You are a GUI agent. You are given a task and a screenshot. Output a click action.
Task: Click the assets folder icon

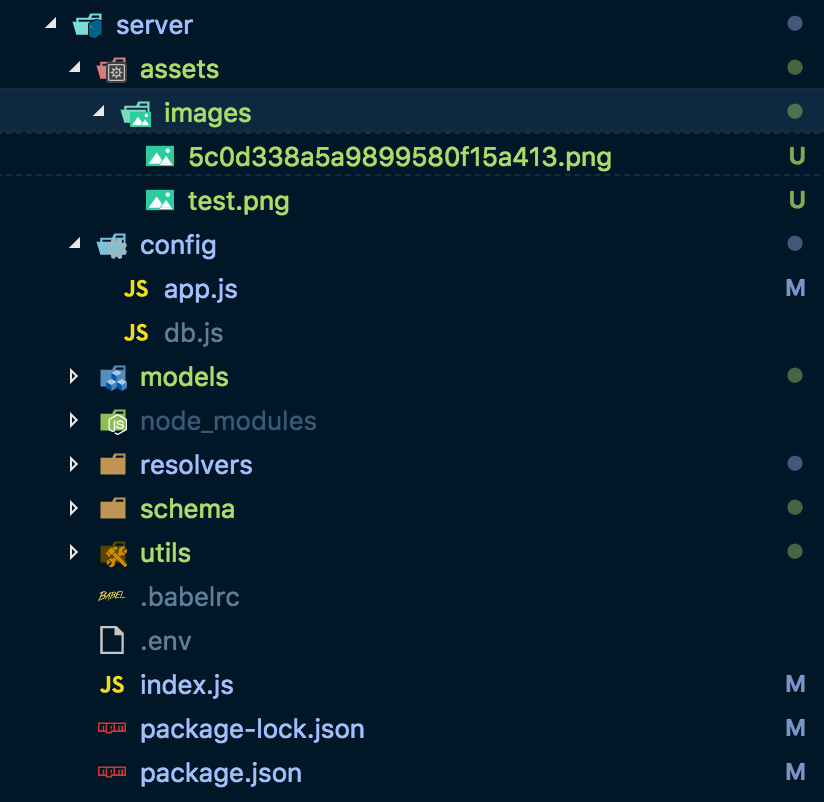112,69
